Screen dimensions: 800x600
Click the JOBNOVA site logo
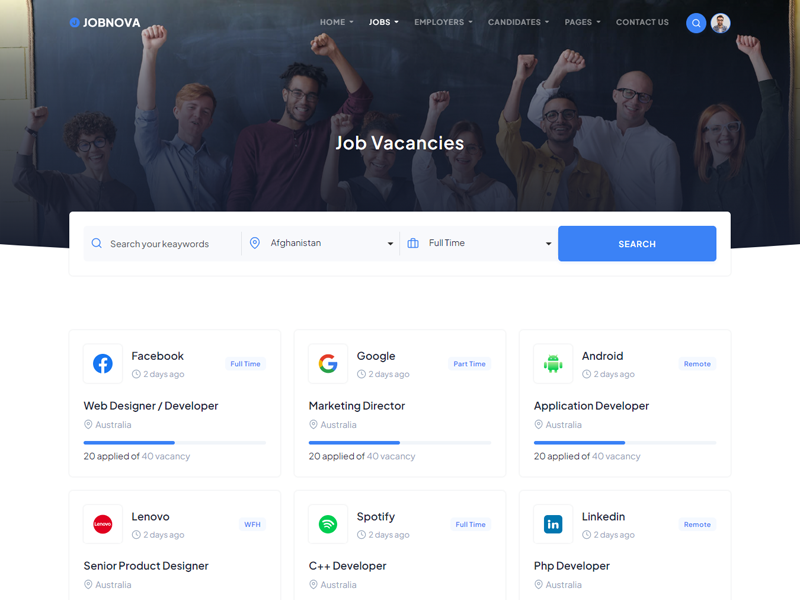pyautogui.click(x=105, y=22)
